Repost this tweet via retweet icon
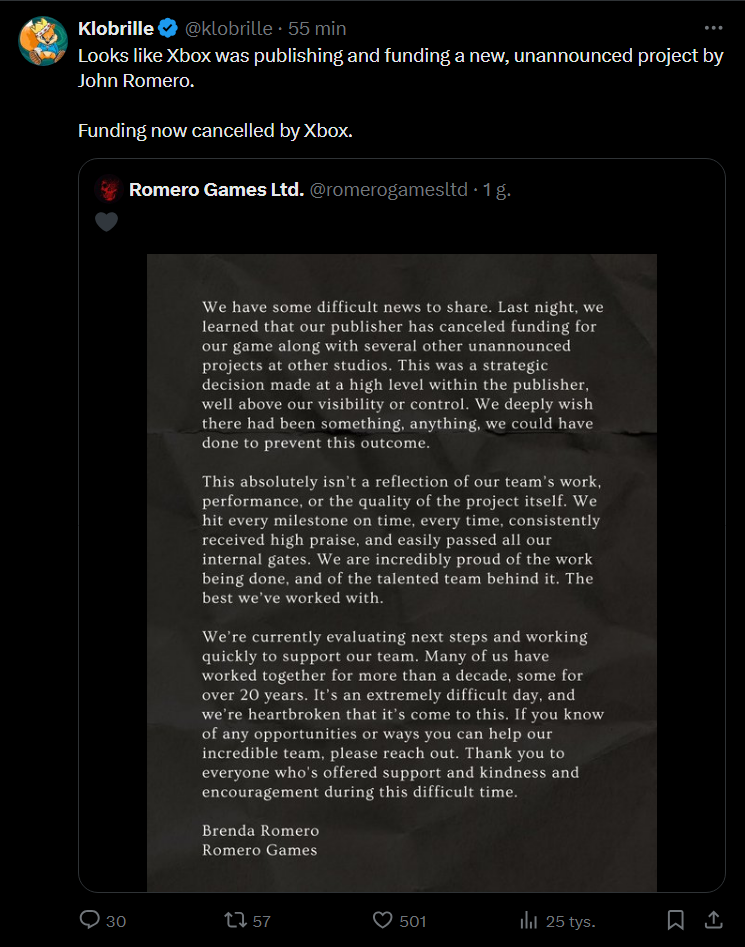Image resolution: width=745 pixels, height=947 pixels. pyautogui.click(x=235, y=920)
